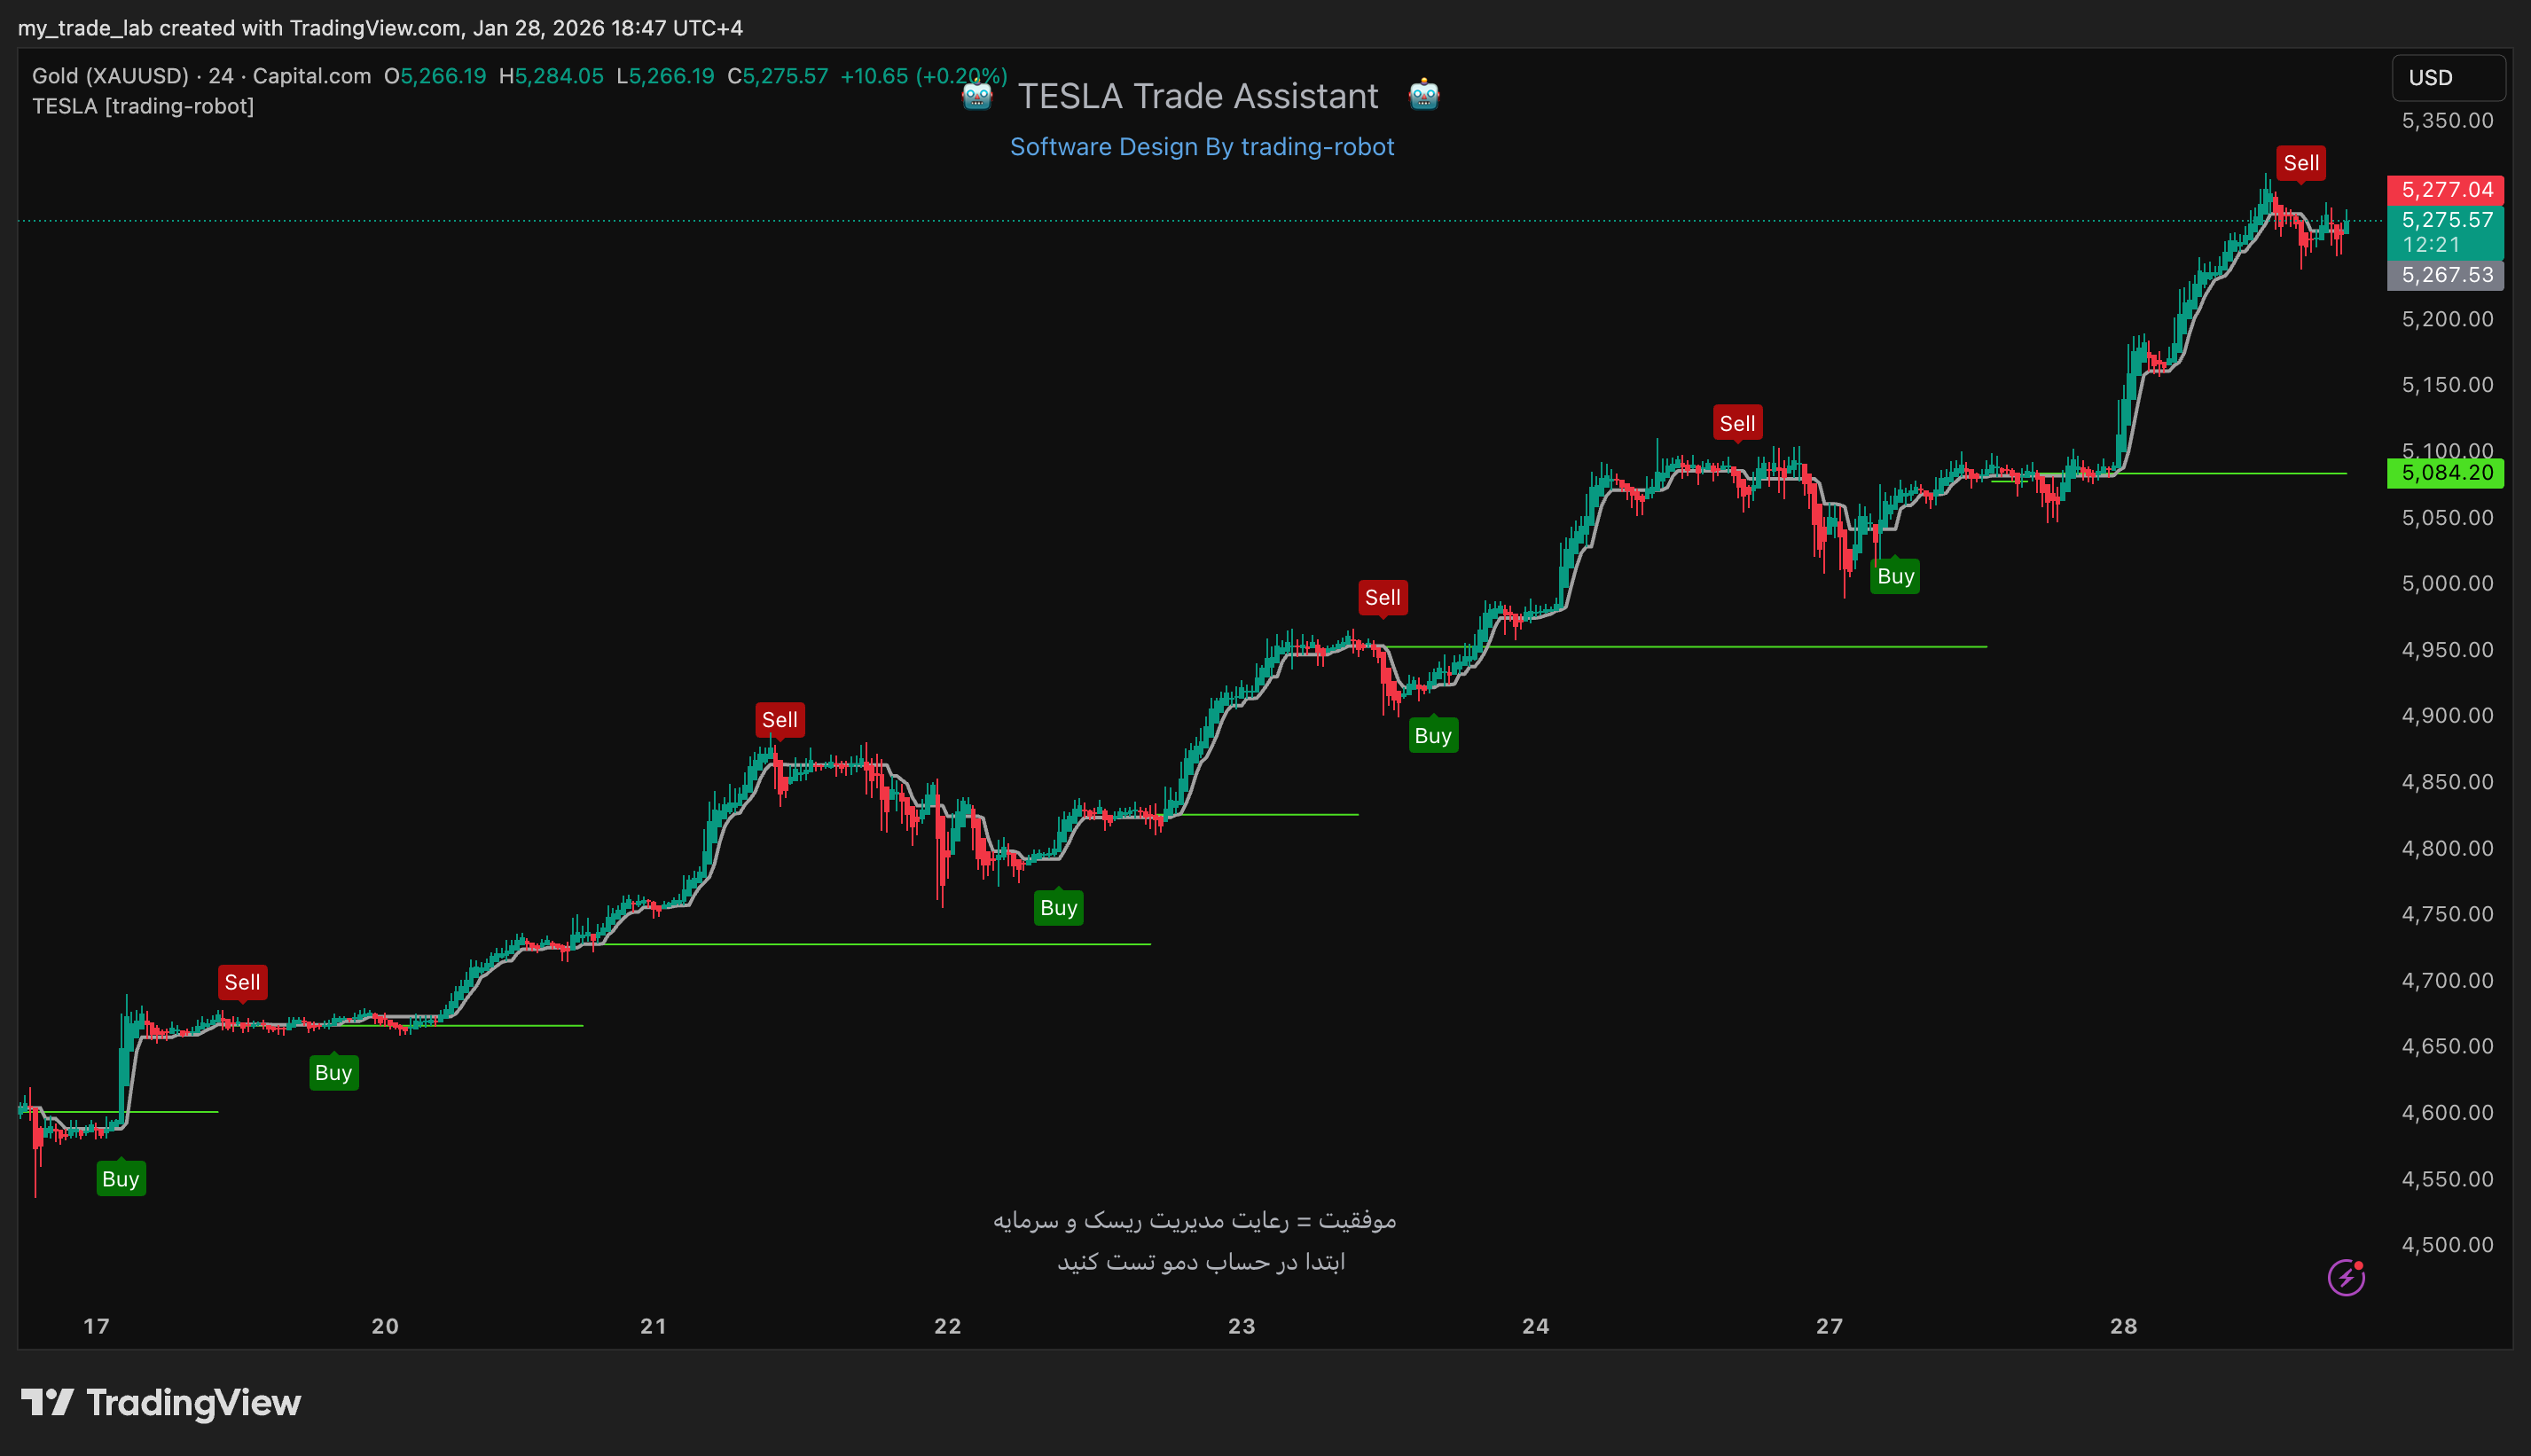Screen dimensions: 2531x1456
Task: Click the red 5,277.04 price tag
Action: point(2445,190)
